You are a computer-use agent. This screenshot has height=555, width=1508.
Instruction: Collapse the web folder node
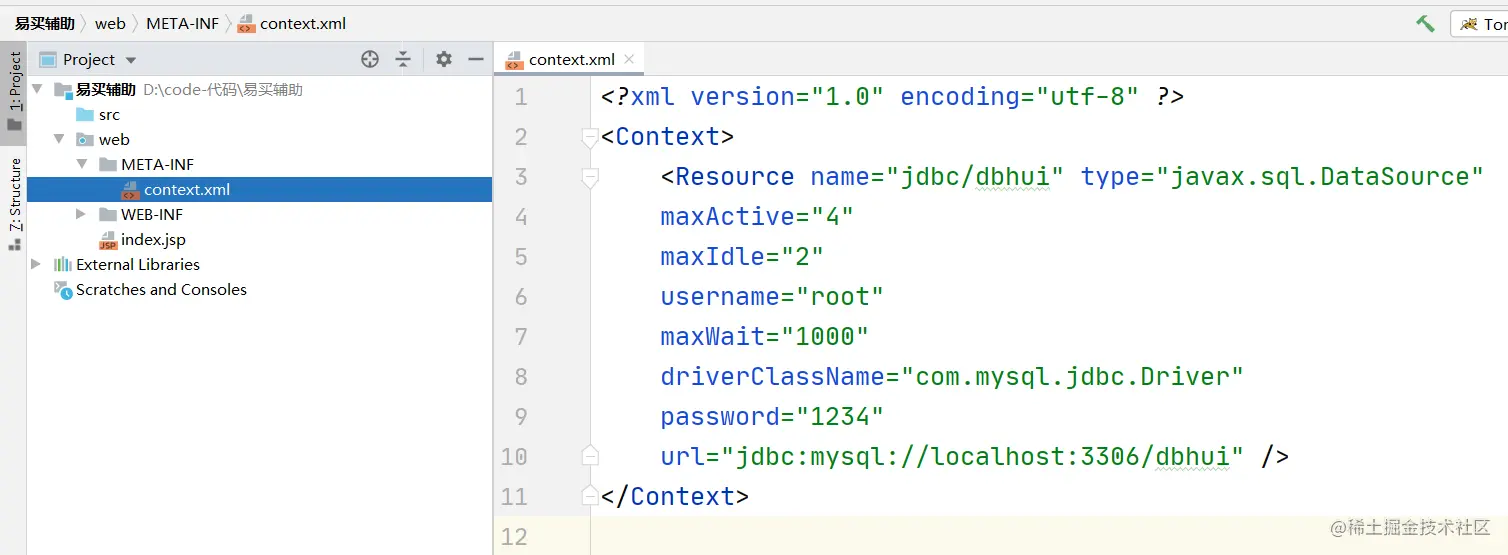(60, 139)
